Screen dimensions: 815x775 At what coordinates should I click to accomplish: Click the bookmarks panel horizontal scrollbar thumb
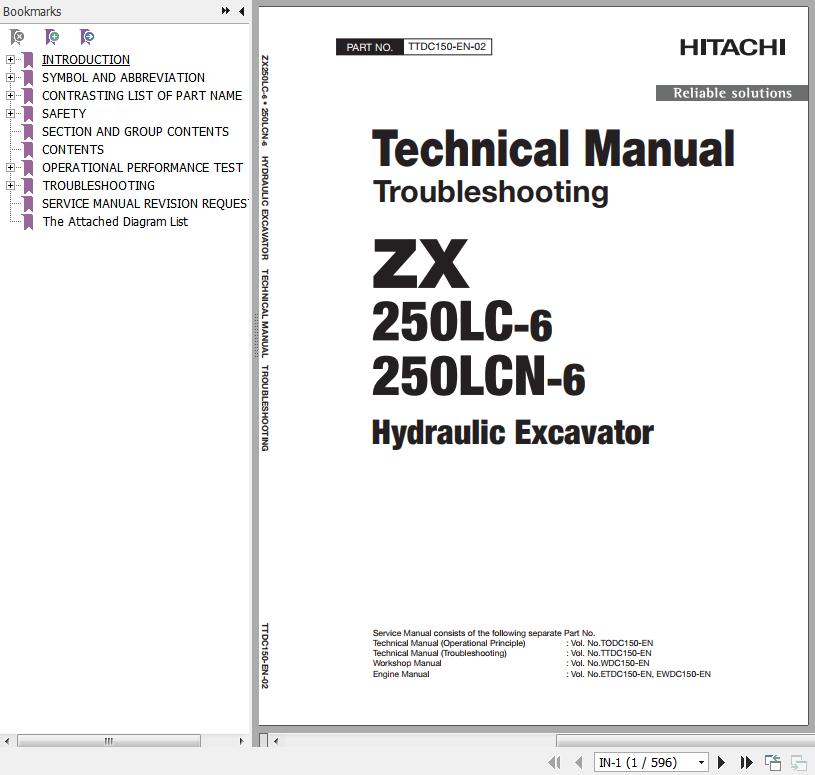tap(109, 741)
